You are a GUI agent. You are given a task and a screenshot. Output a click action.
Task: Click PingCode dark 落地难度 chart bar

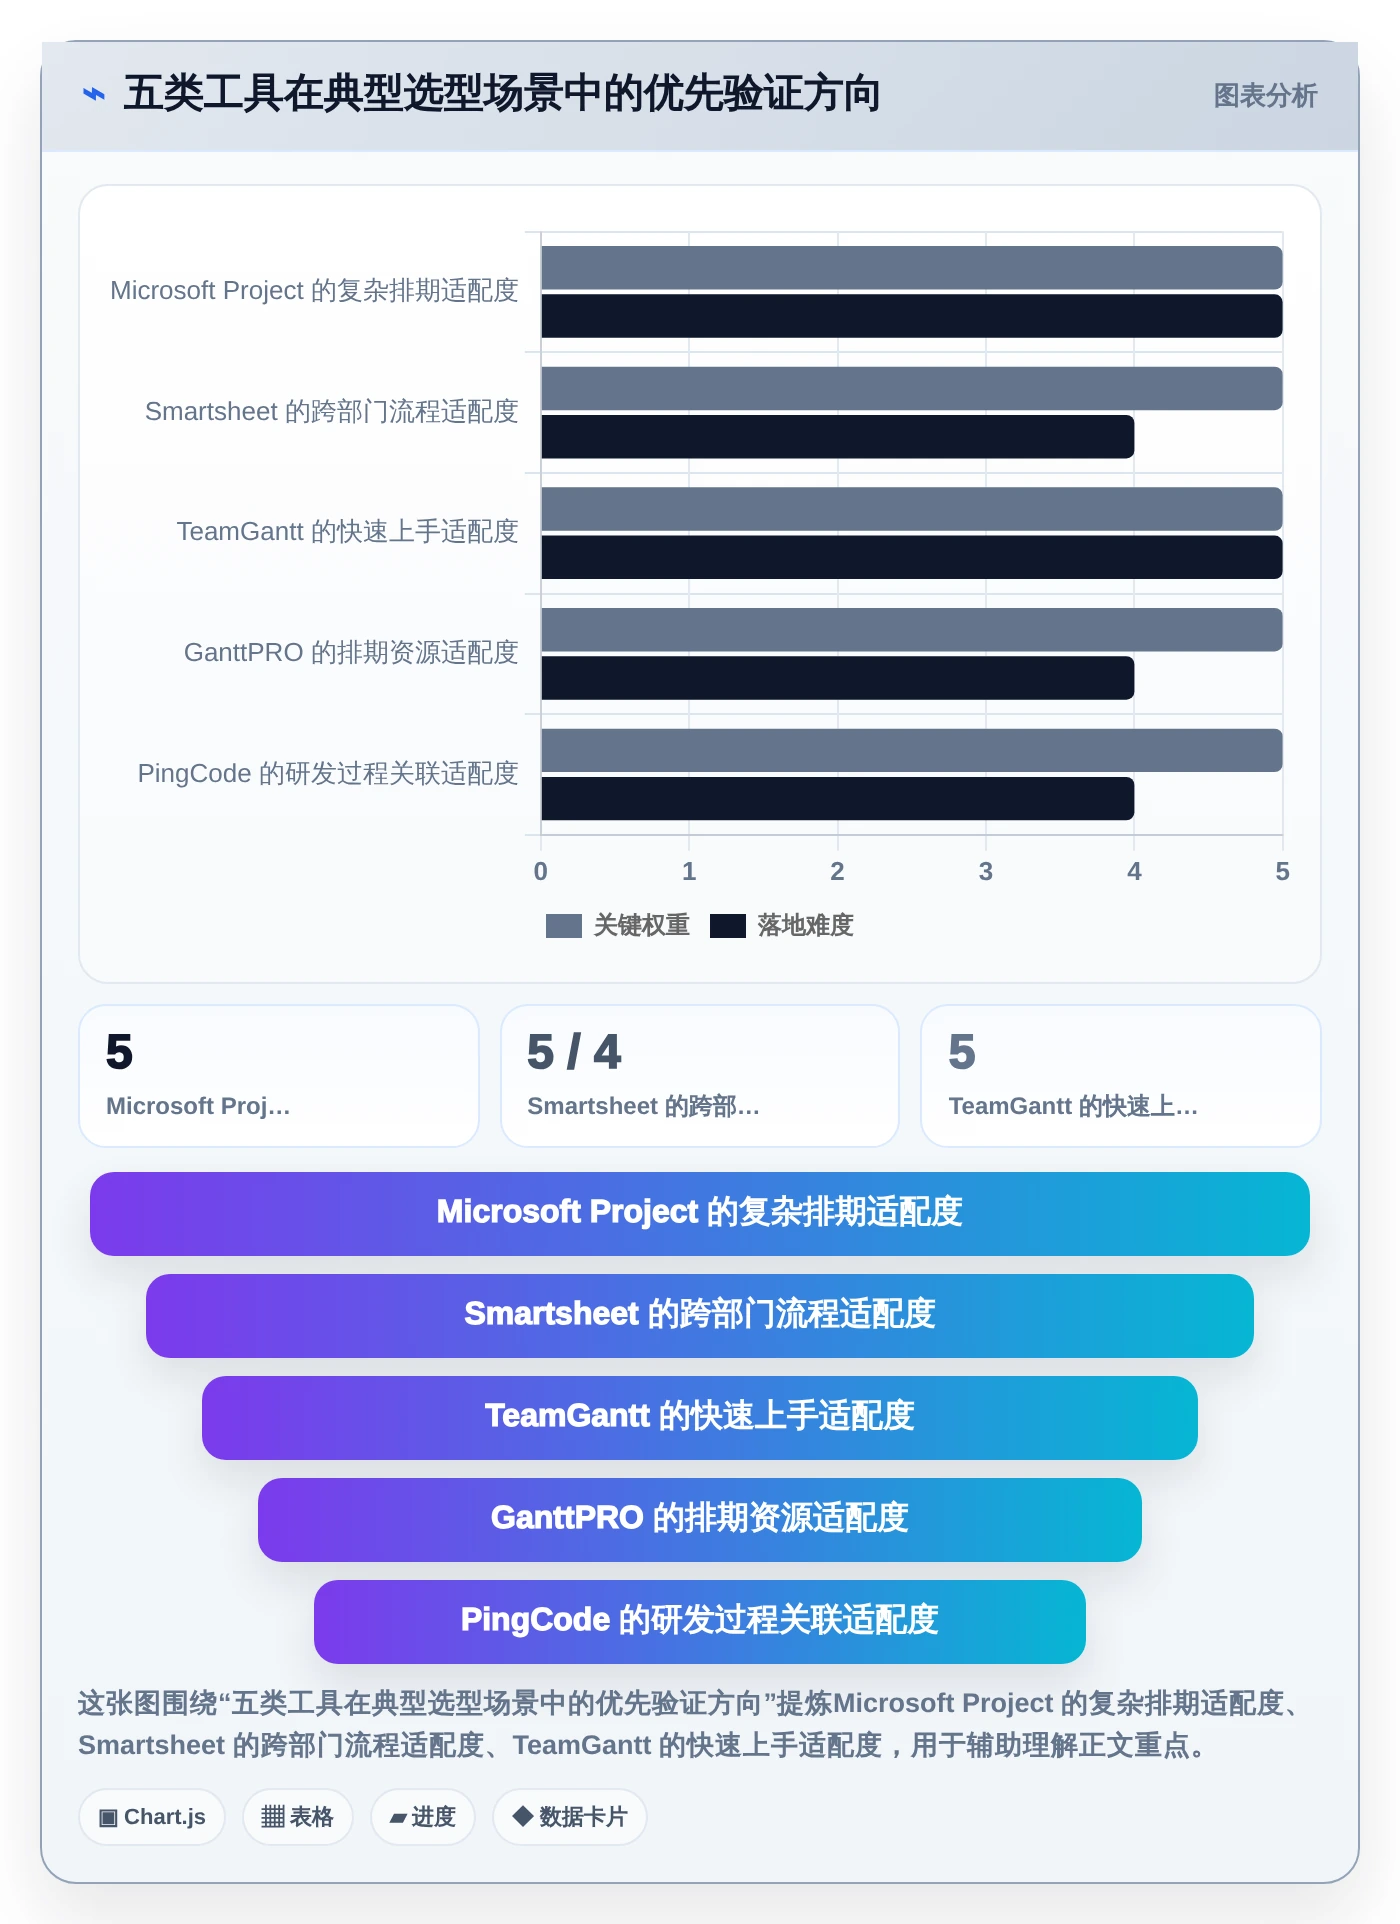coord(838,799)
